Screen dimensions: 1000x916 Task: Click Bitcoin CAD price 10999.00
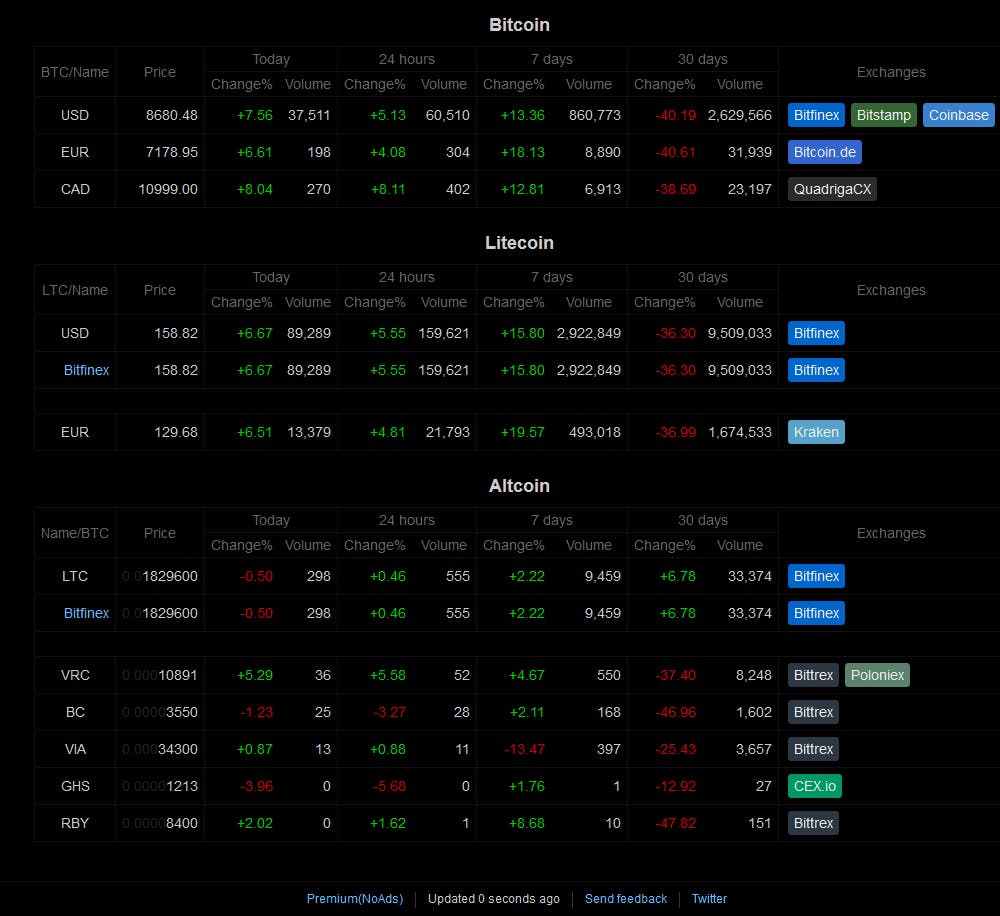tap(168, 189)
